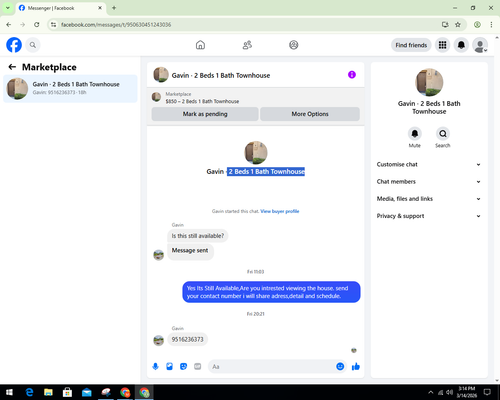Click the 'Message sent' bubble
The width and height of the screenshot is (500, 400).
tap(190, 251)
